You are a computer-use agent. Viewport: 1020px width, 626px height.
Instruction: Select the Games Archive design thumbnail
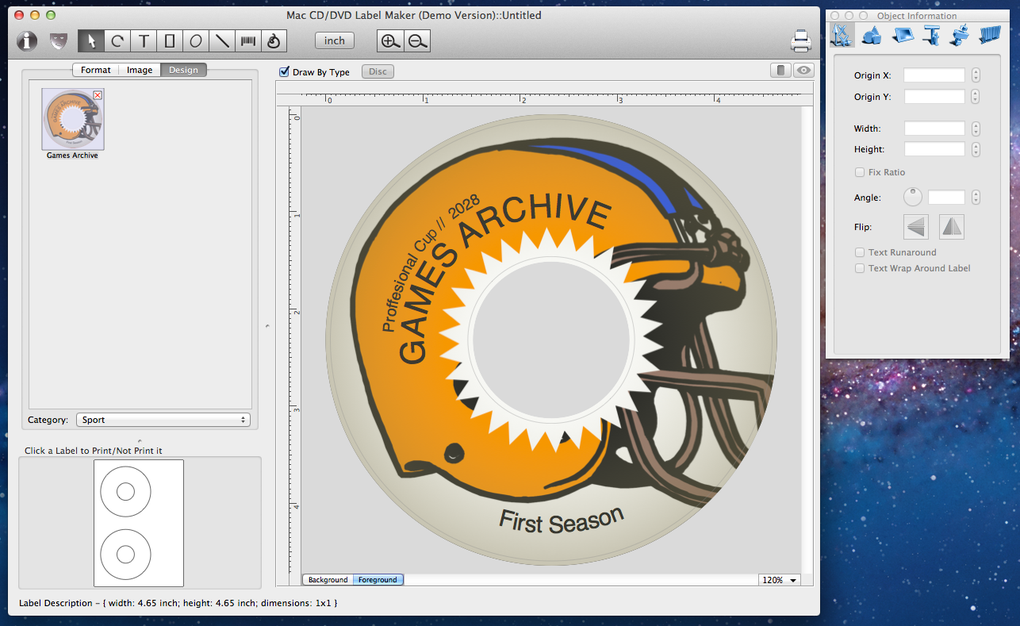point(72,118)
